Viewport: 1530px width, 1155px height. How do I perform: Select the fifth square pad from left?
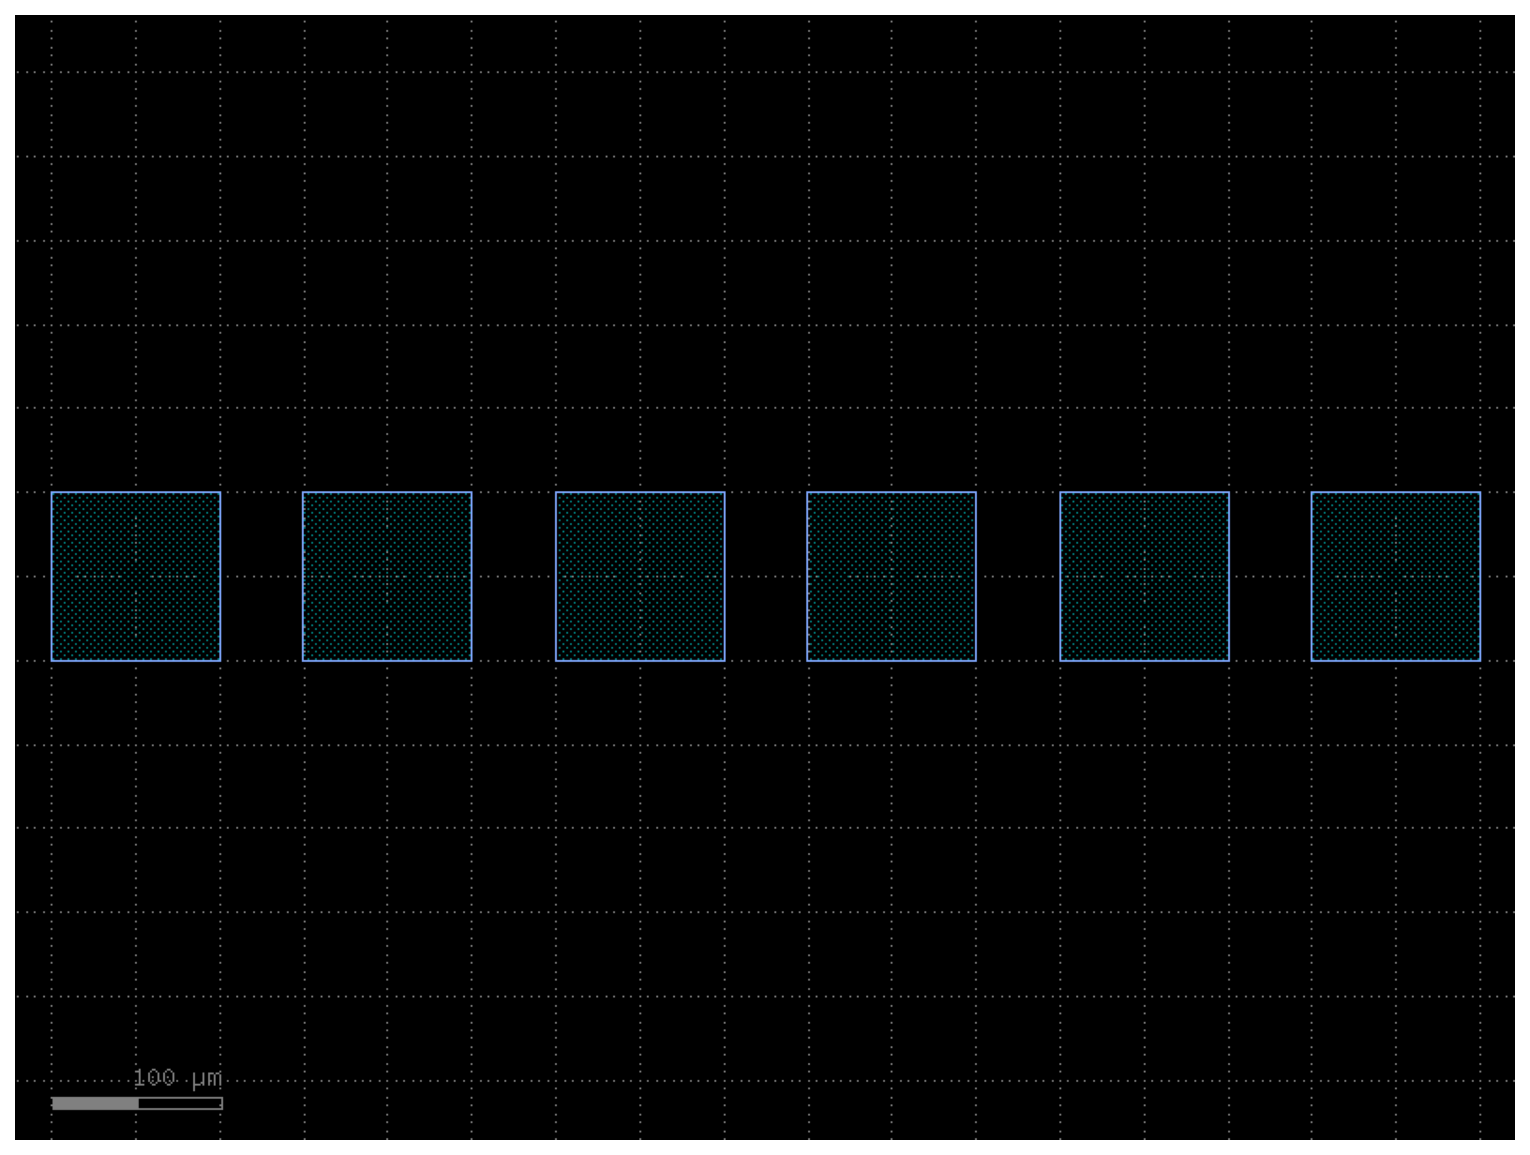1144,576
